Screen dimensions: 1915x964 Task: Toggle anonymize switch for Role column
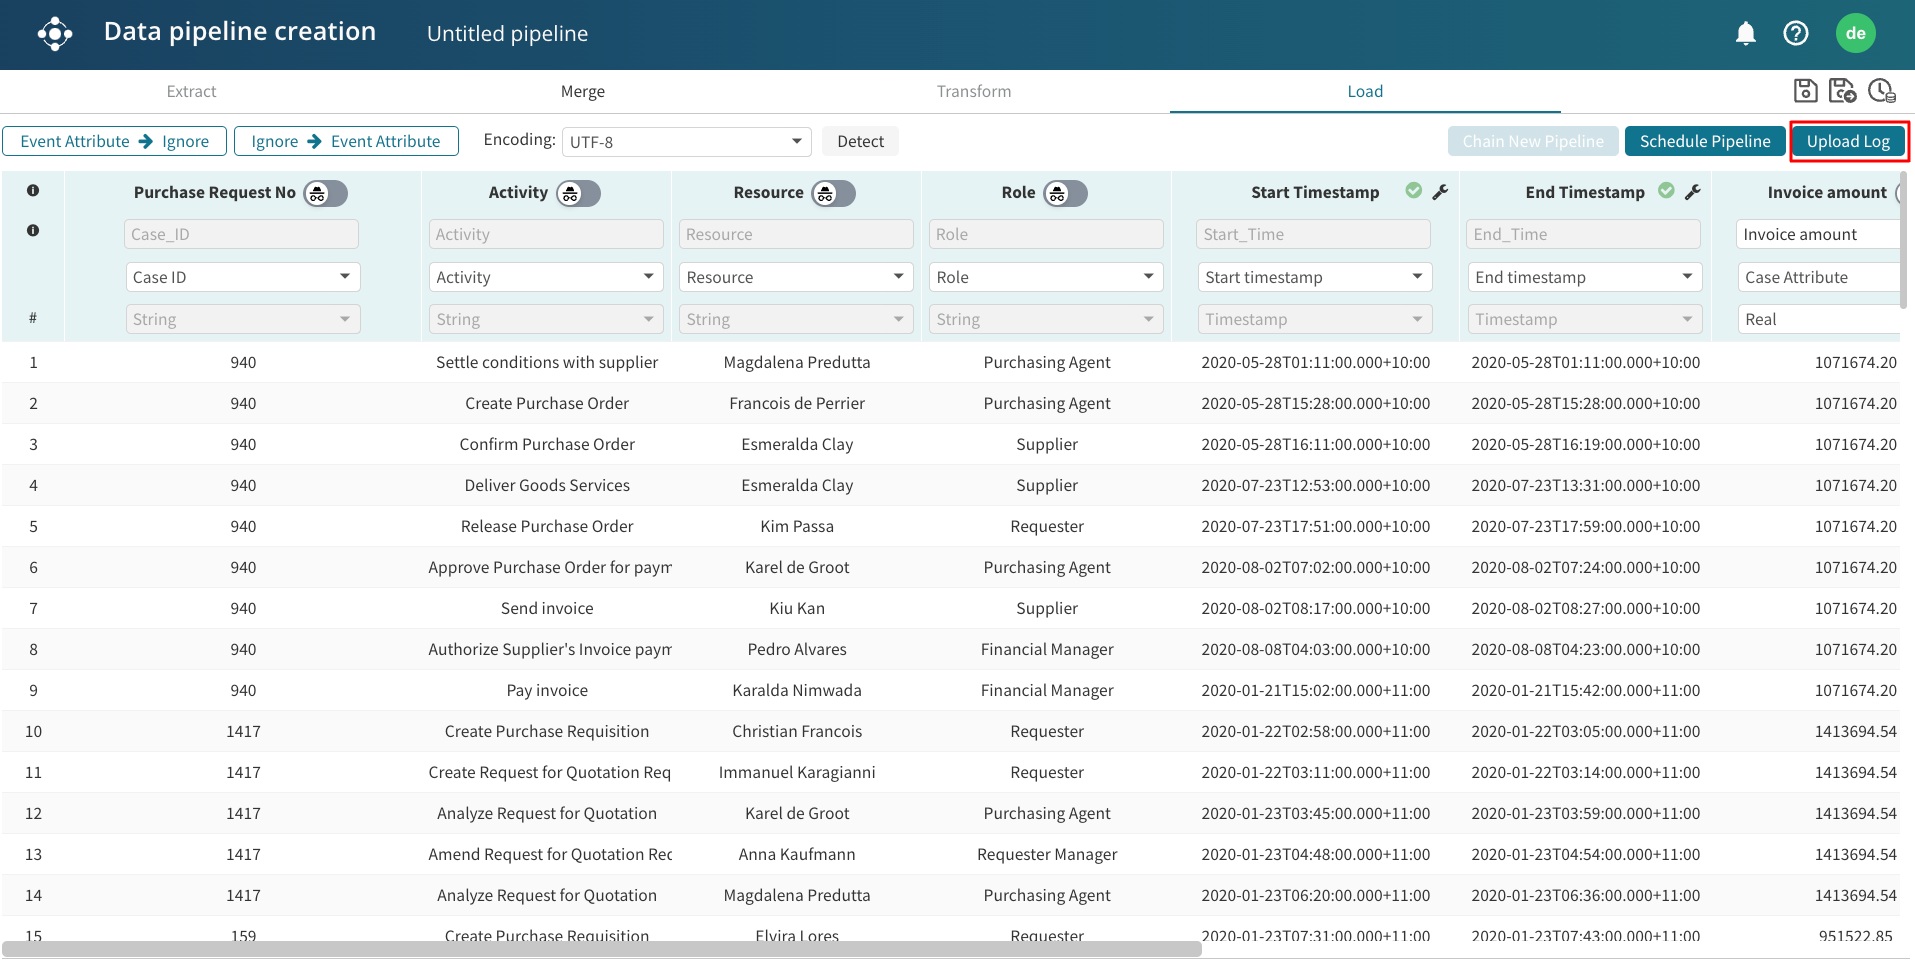[x=1065, y=194]
